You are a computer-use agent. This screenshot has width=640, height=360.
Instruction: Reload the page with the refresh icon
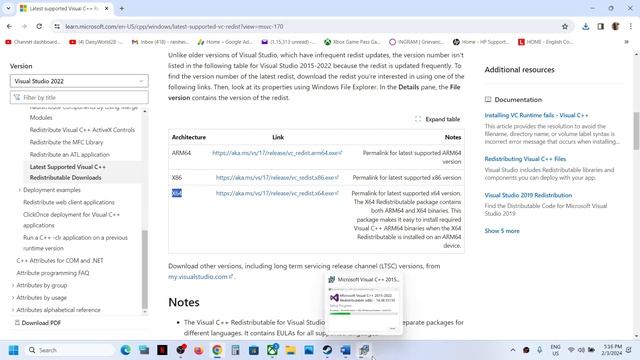pos(39,27)
